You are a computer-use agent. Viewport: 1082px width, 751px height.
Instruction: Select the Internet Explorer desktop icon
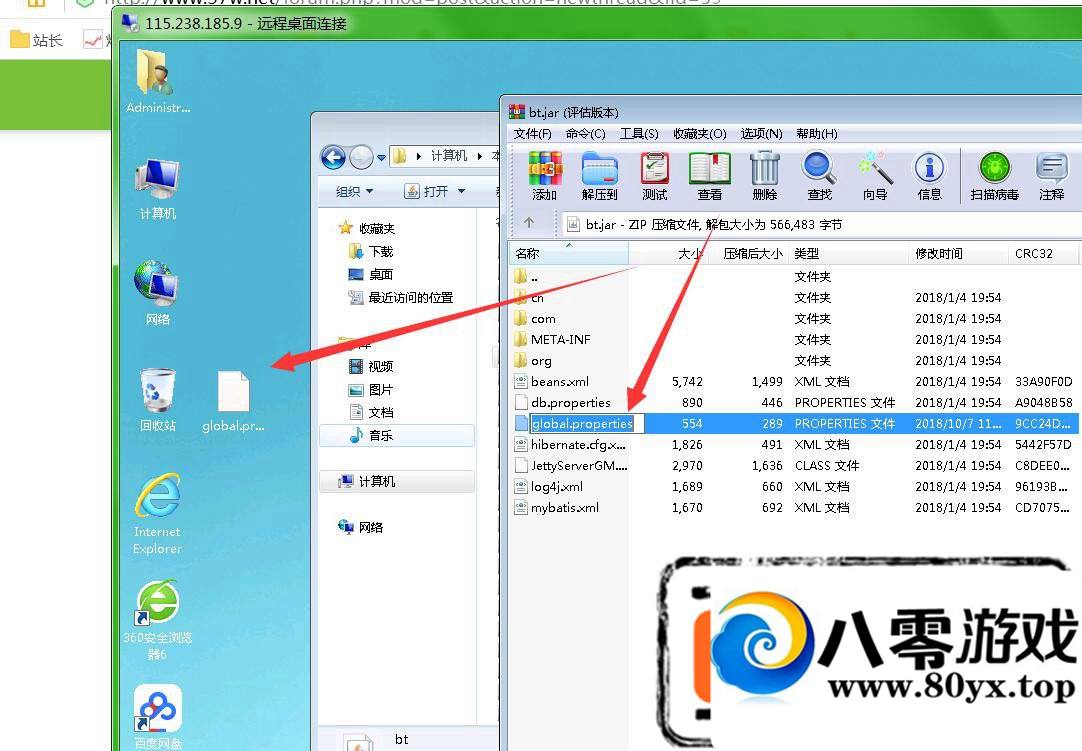point(157,514)
